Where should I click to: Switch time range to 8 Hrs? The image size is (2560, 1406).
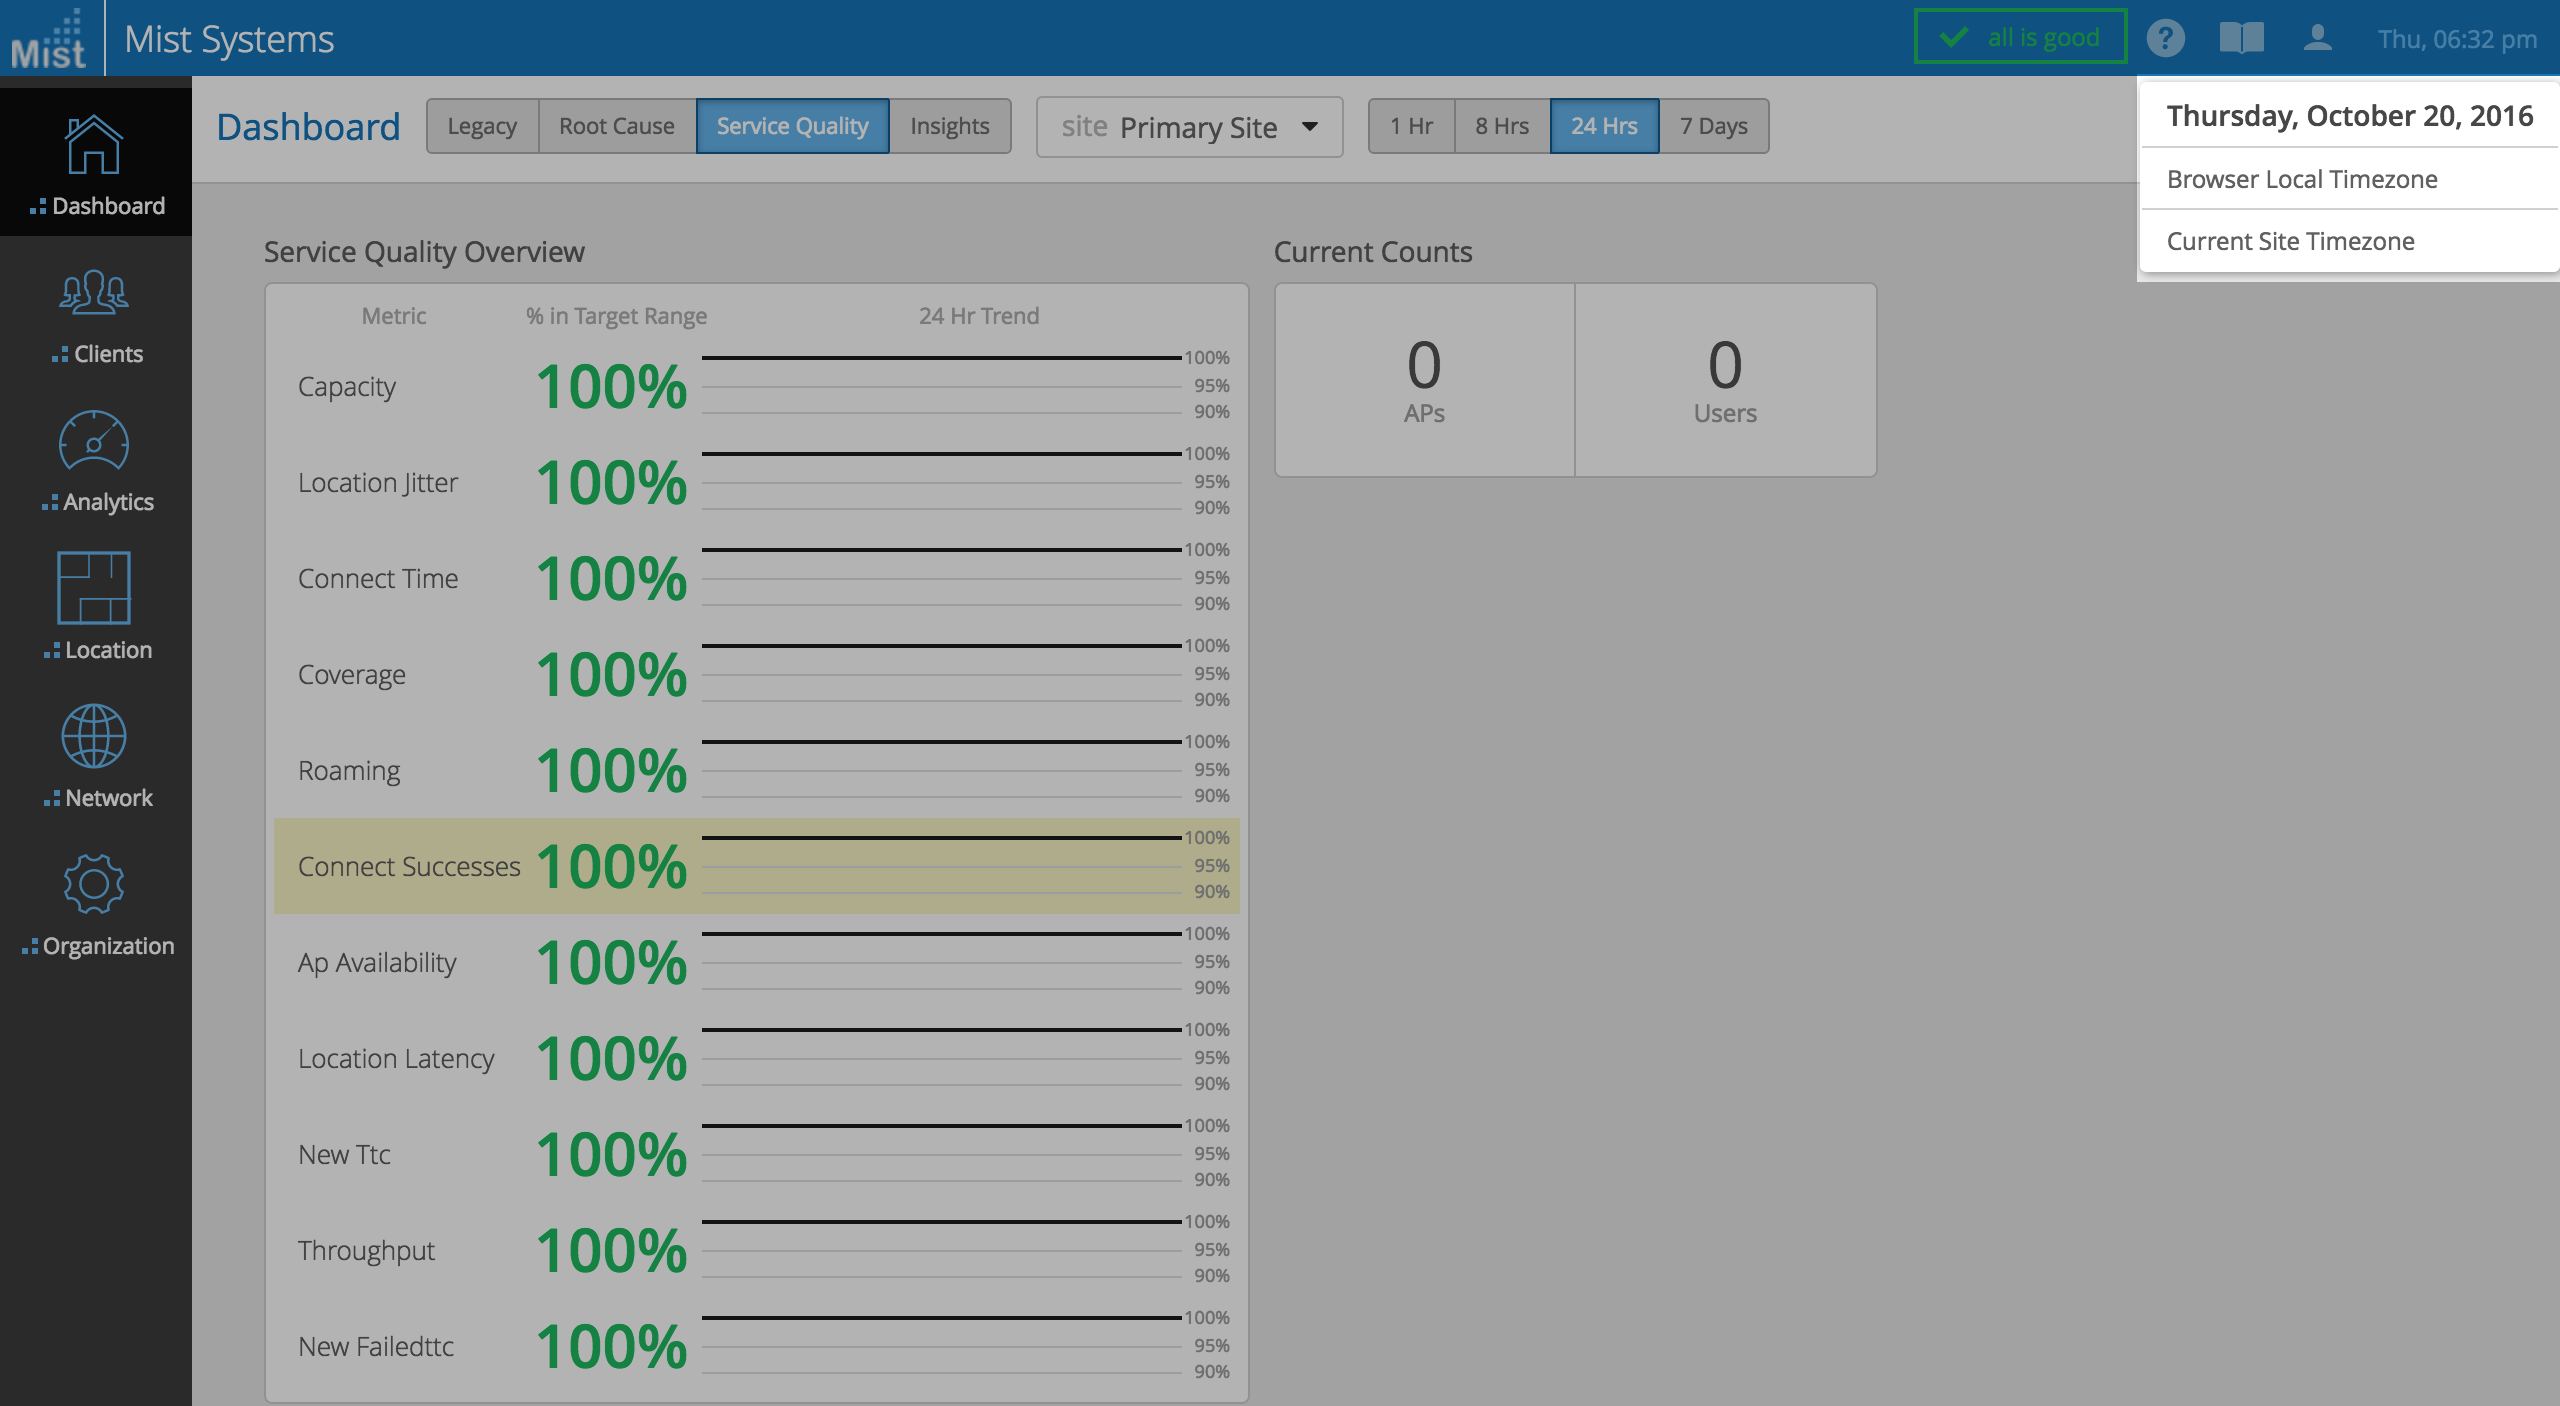pos(1502,126)
